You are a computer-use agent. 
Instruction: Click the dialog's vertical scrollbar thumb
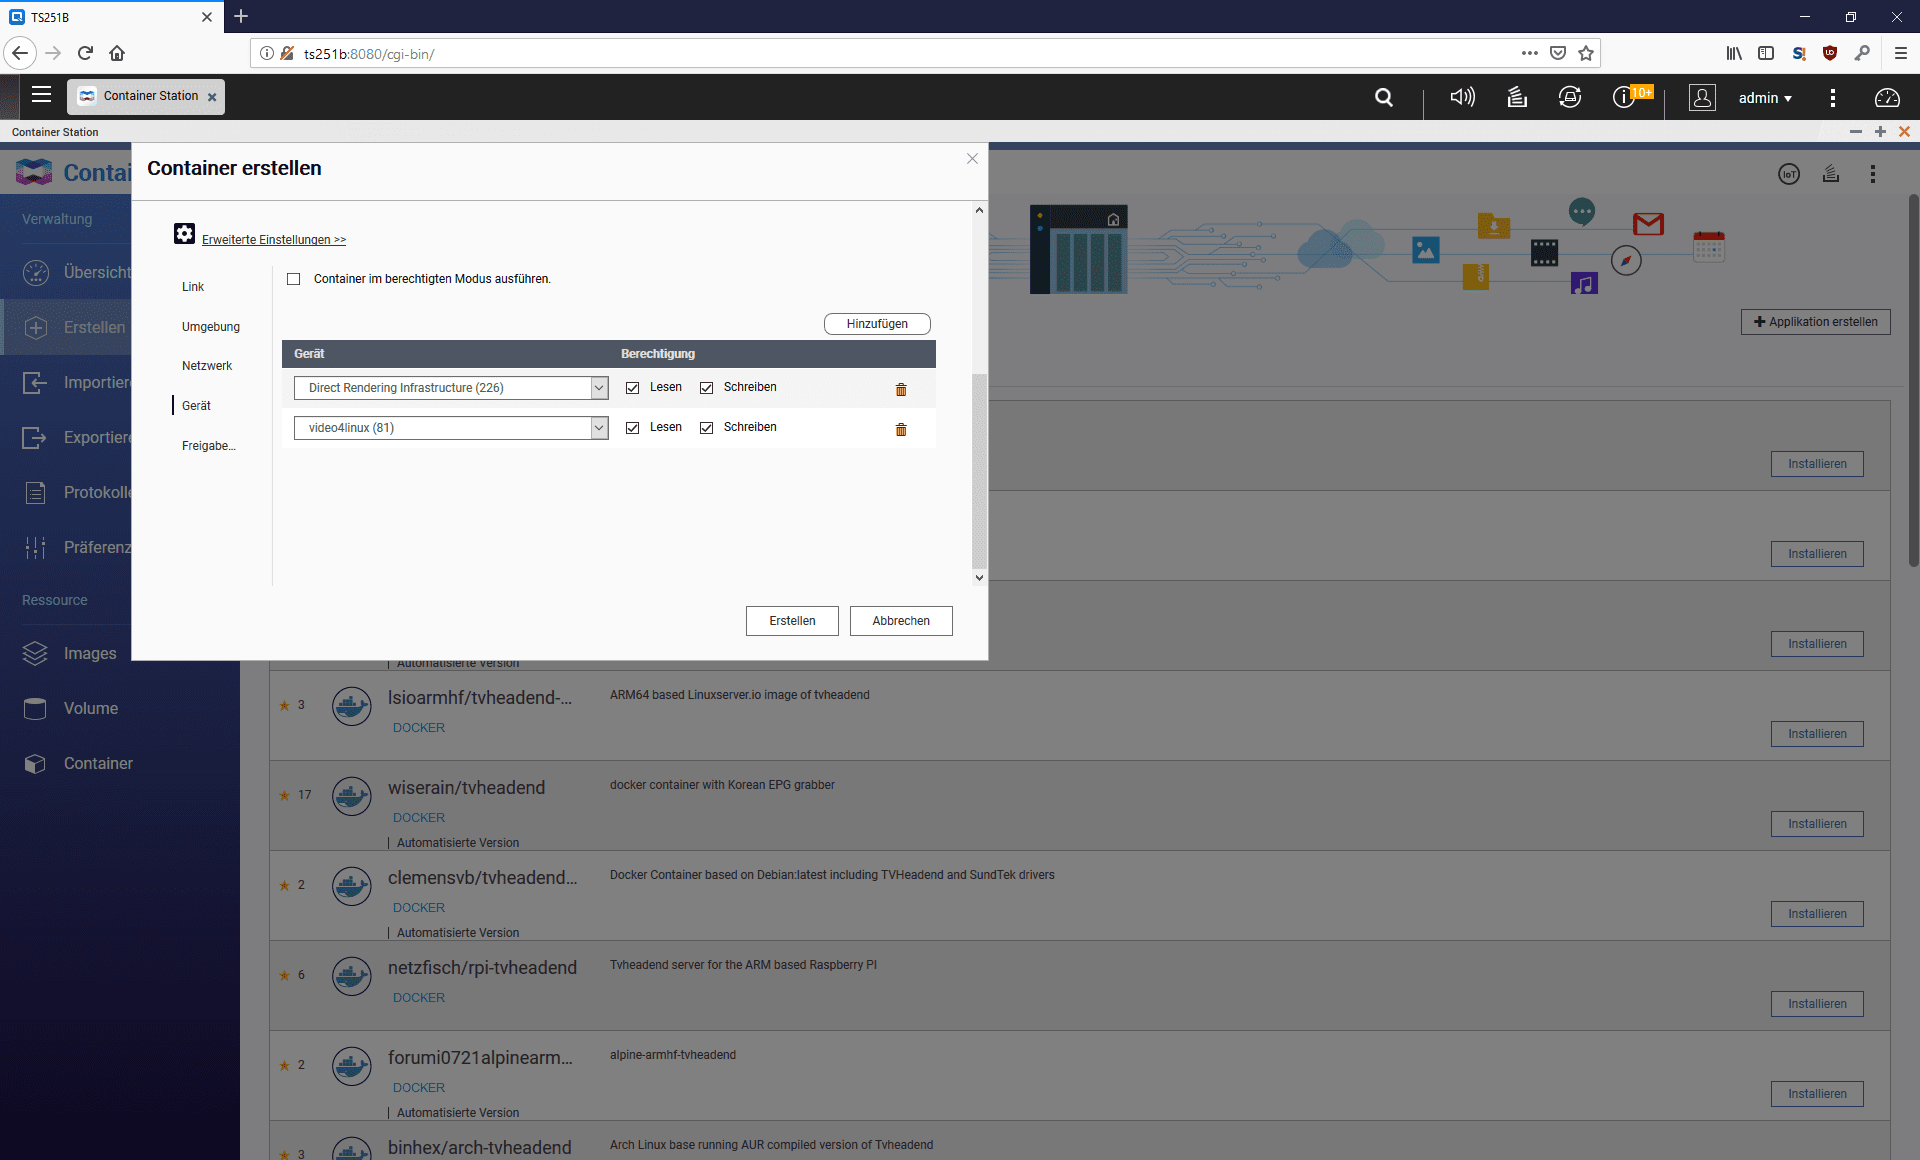(979, 470)
